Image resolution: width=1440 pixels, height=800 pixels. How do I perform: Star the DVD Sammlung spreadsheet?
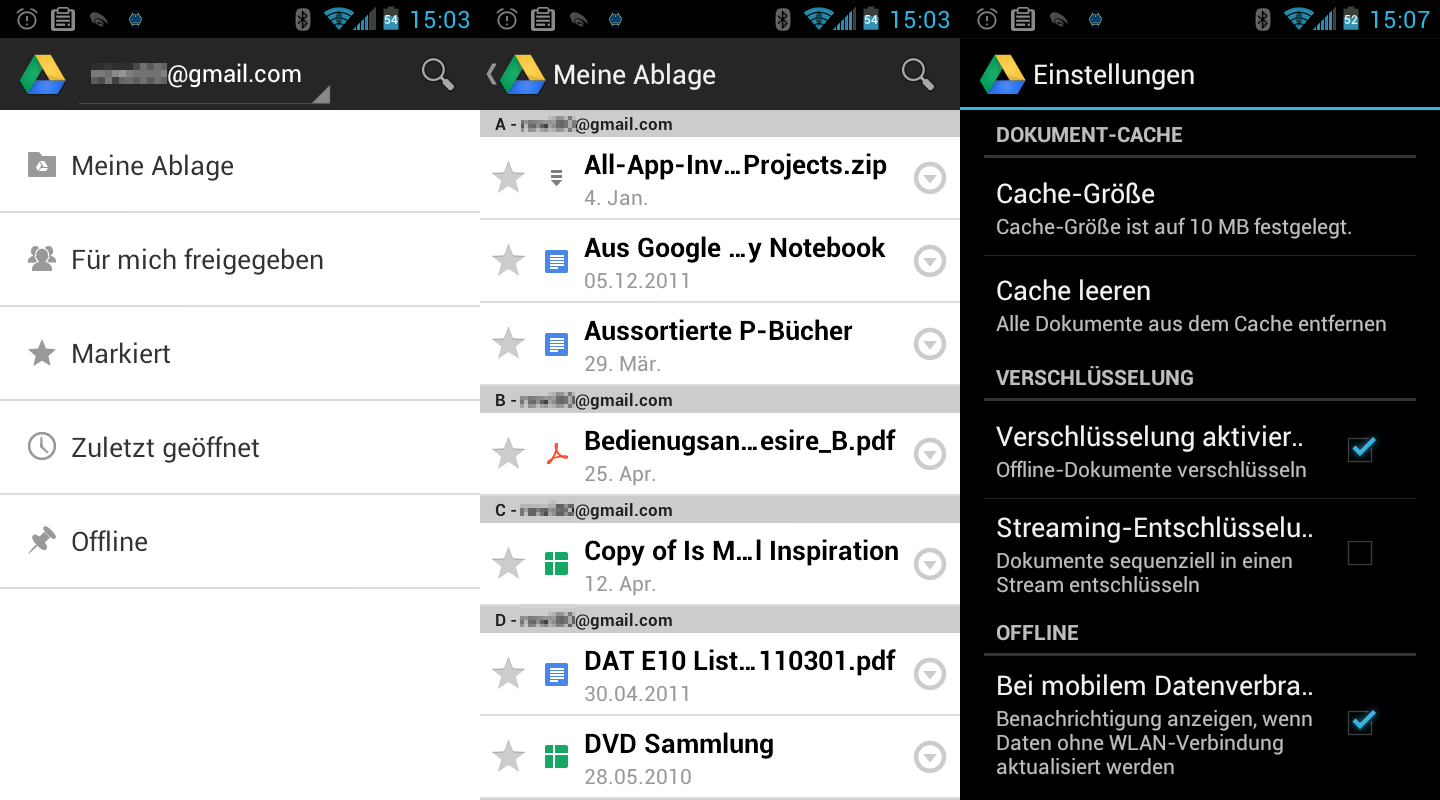point(509,757)
